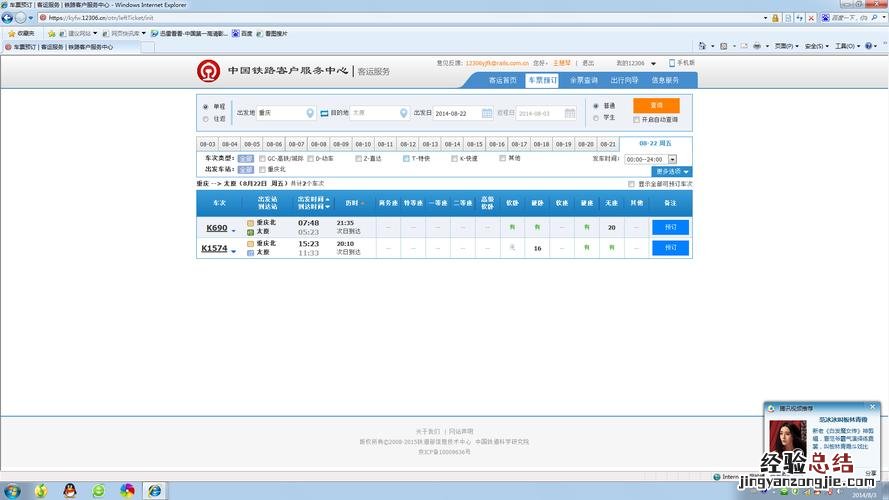
Task: Click the swap stations icon before 目的地
Action: (324, 113)
